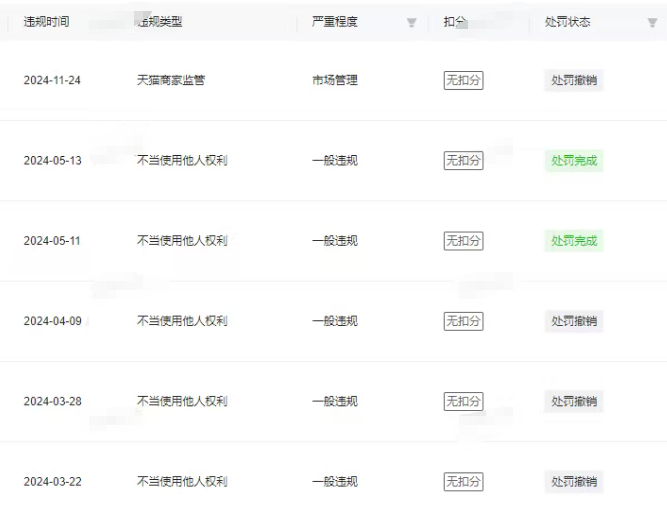The width and height of the screenshot is (667, 519).
Task: Click 处罚撤销 status for the 2024-03-22 violation
Action: coord(574,482)
